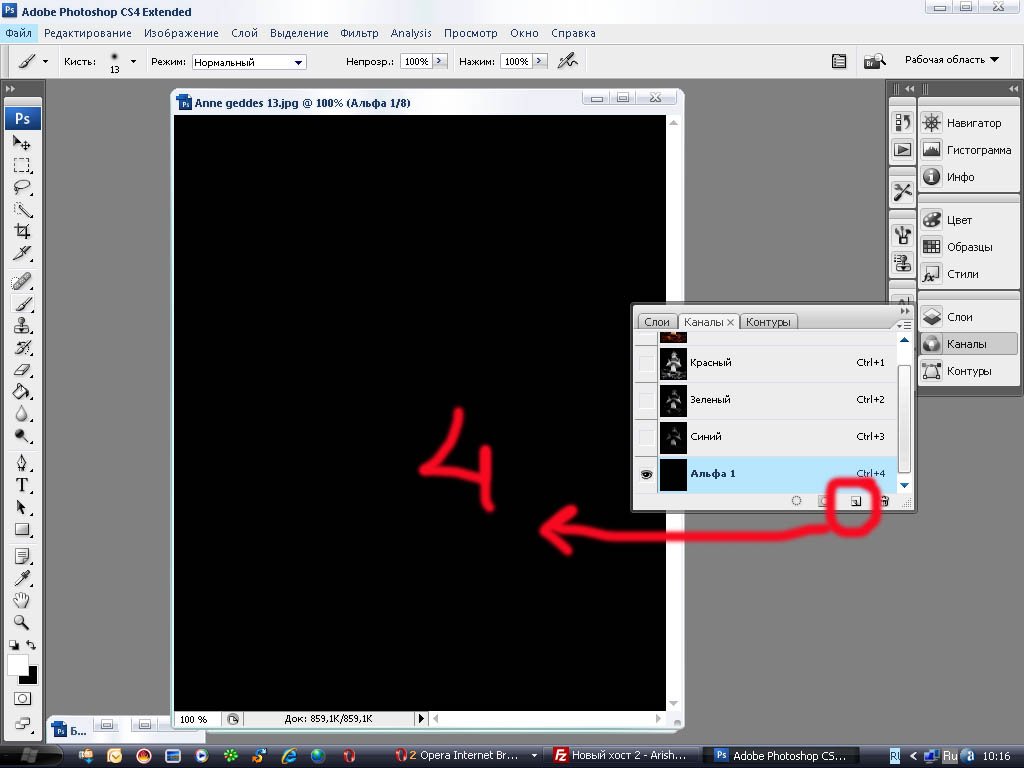Load channel as selection icon

796,501
